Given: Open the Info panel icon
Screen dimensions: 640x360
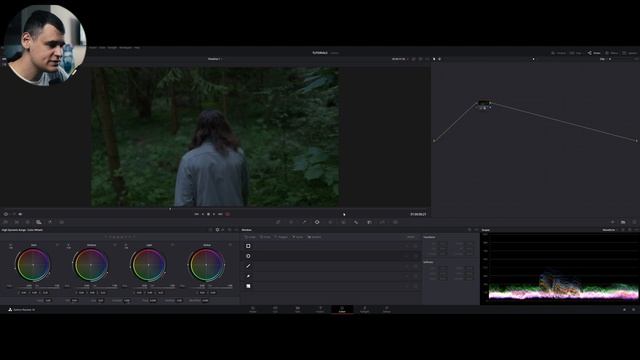Looking at the screenshot, I should click(x=634, y=222).
